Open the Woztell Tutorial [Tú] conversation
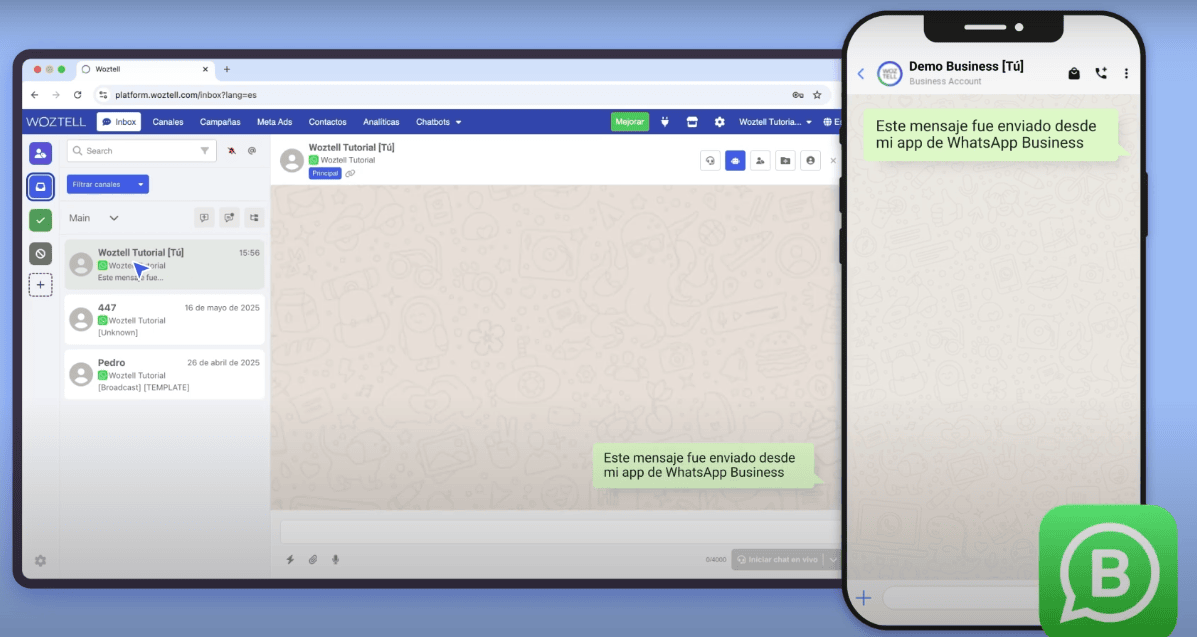 click(164, 264)
